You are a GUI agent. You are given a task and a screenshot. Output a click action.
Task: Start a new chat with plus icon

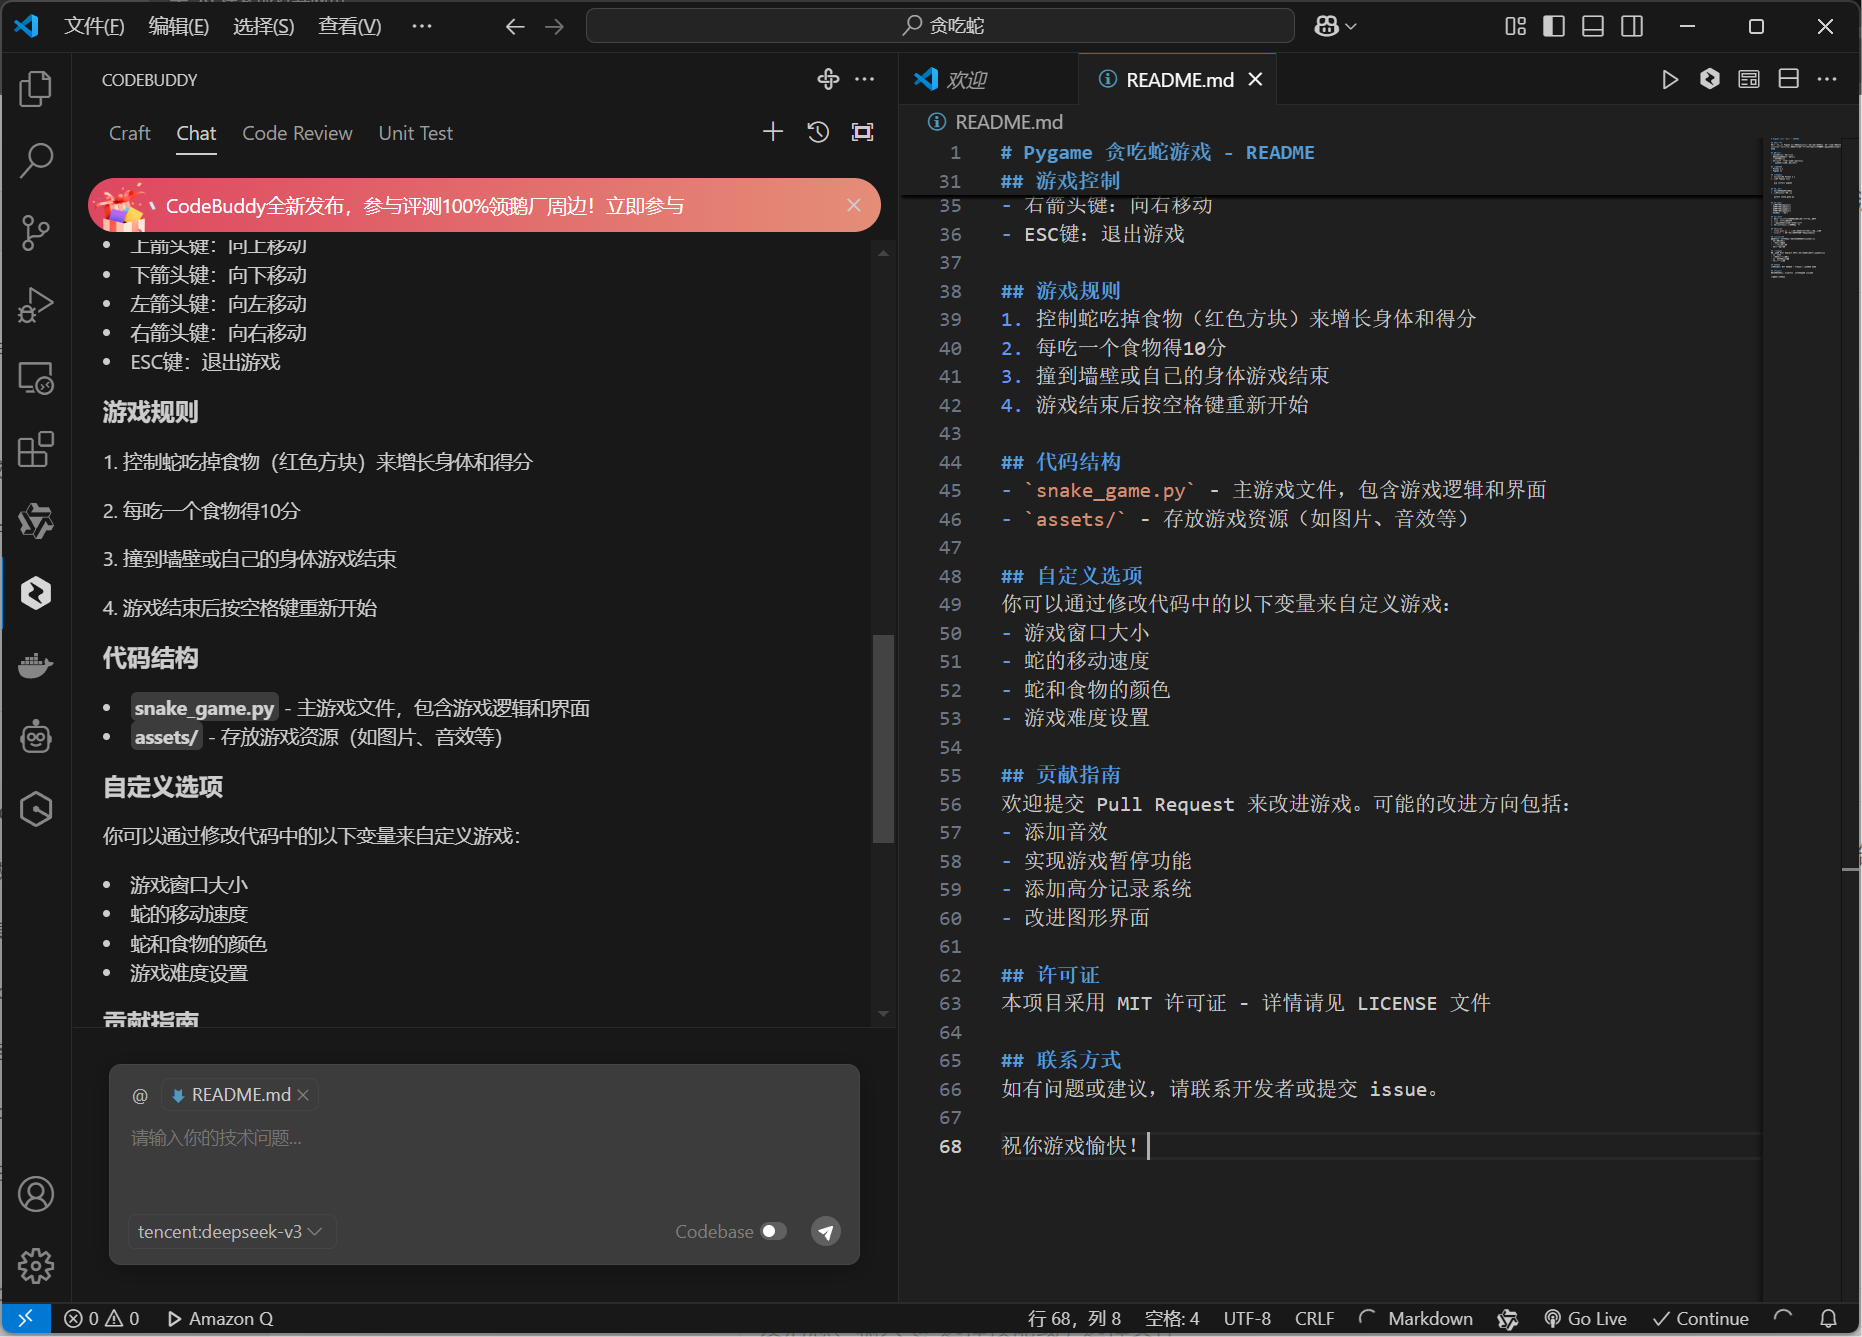(x=773, y=132)
